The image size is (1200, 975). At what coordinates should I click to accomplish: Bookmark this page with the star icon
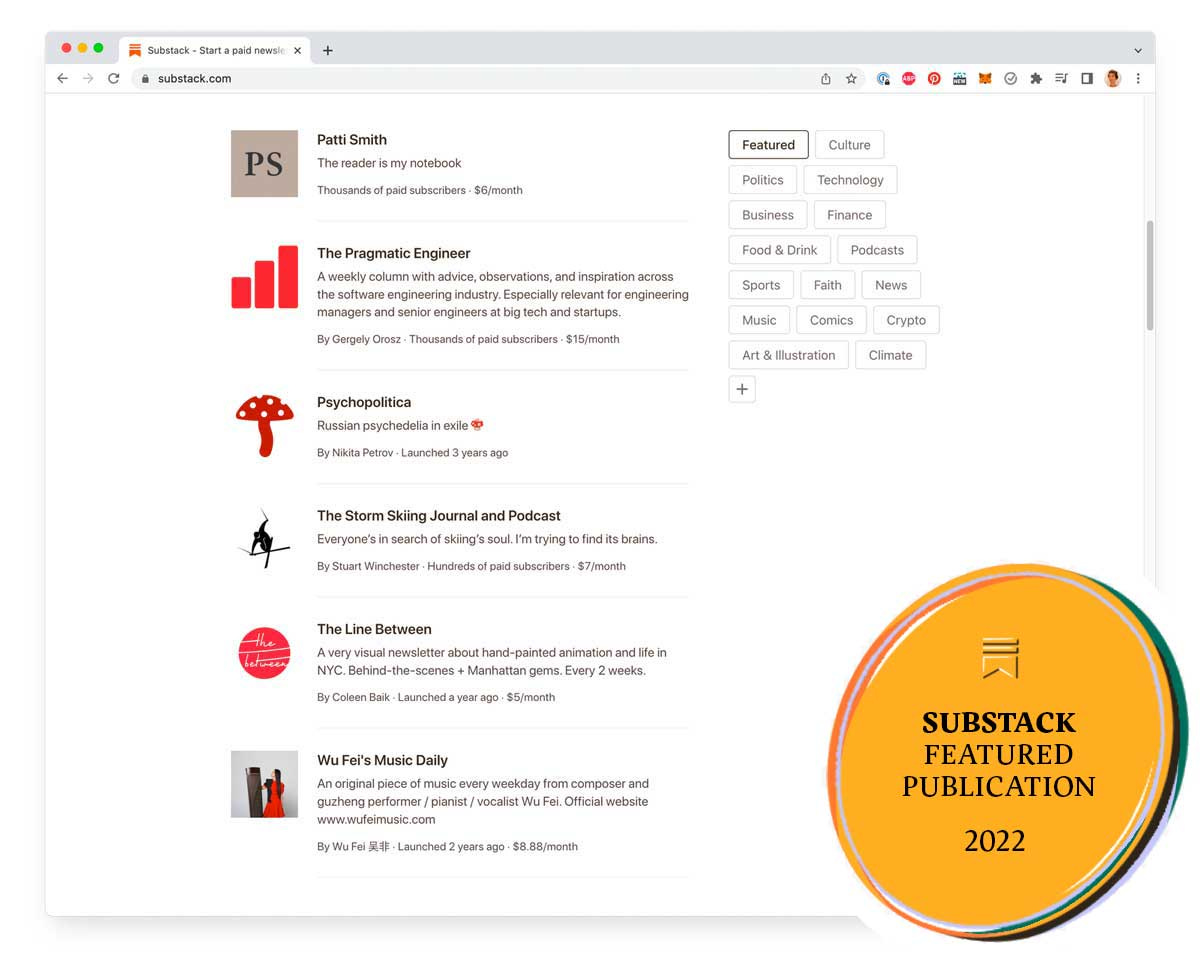(851, 78)
